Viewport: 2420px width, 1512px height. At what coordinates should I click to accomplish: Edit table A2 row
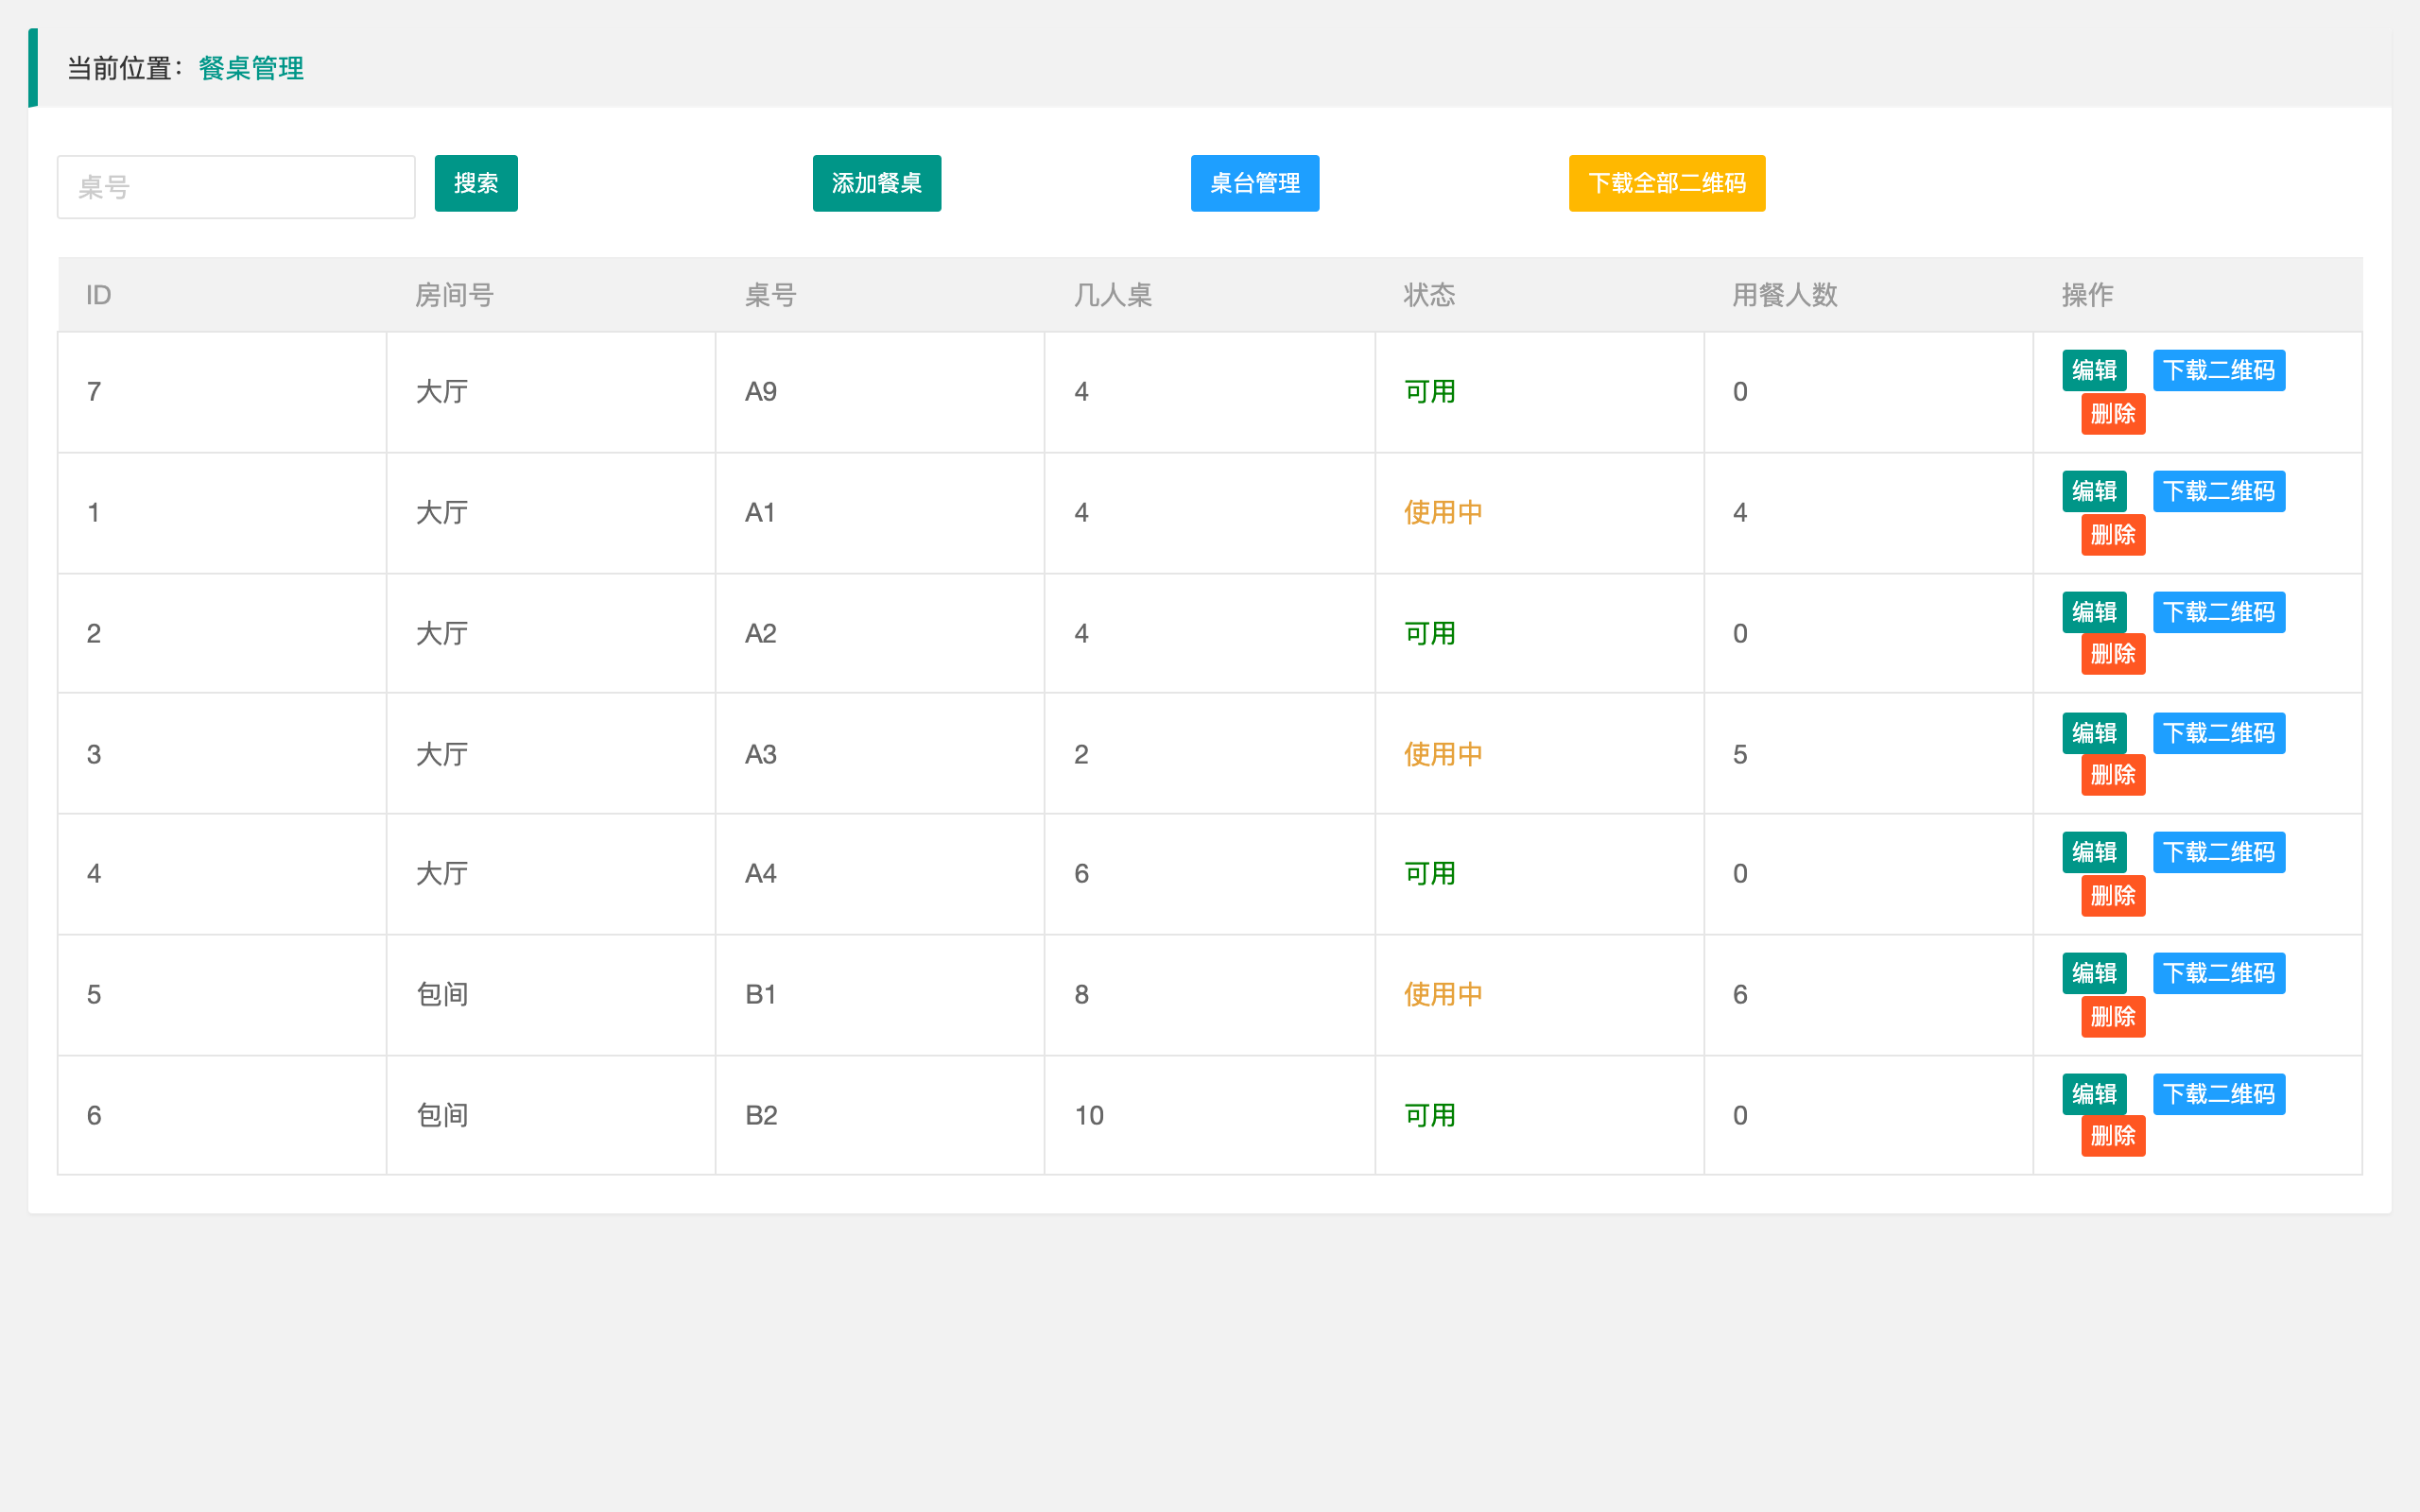pyautogui.click(x=2094, y=612)
